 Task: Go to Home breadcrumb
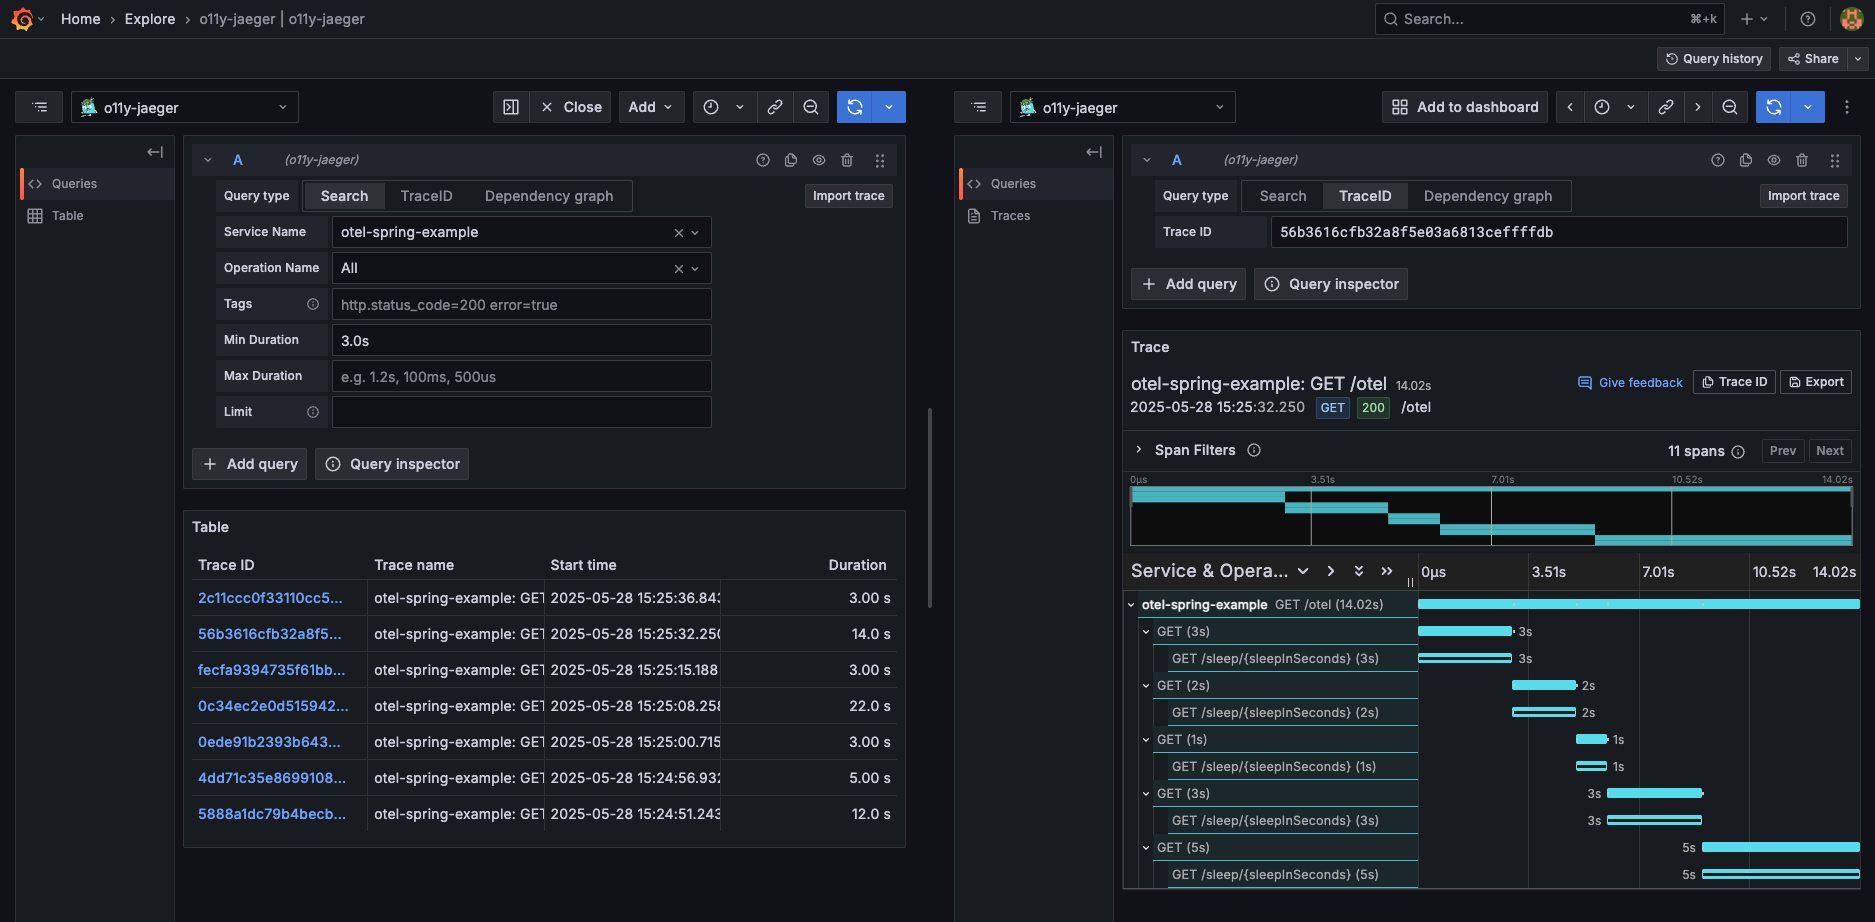(80, 19)
